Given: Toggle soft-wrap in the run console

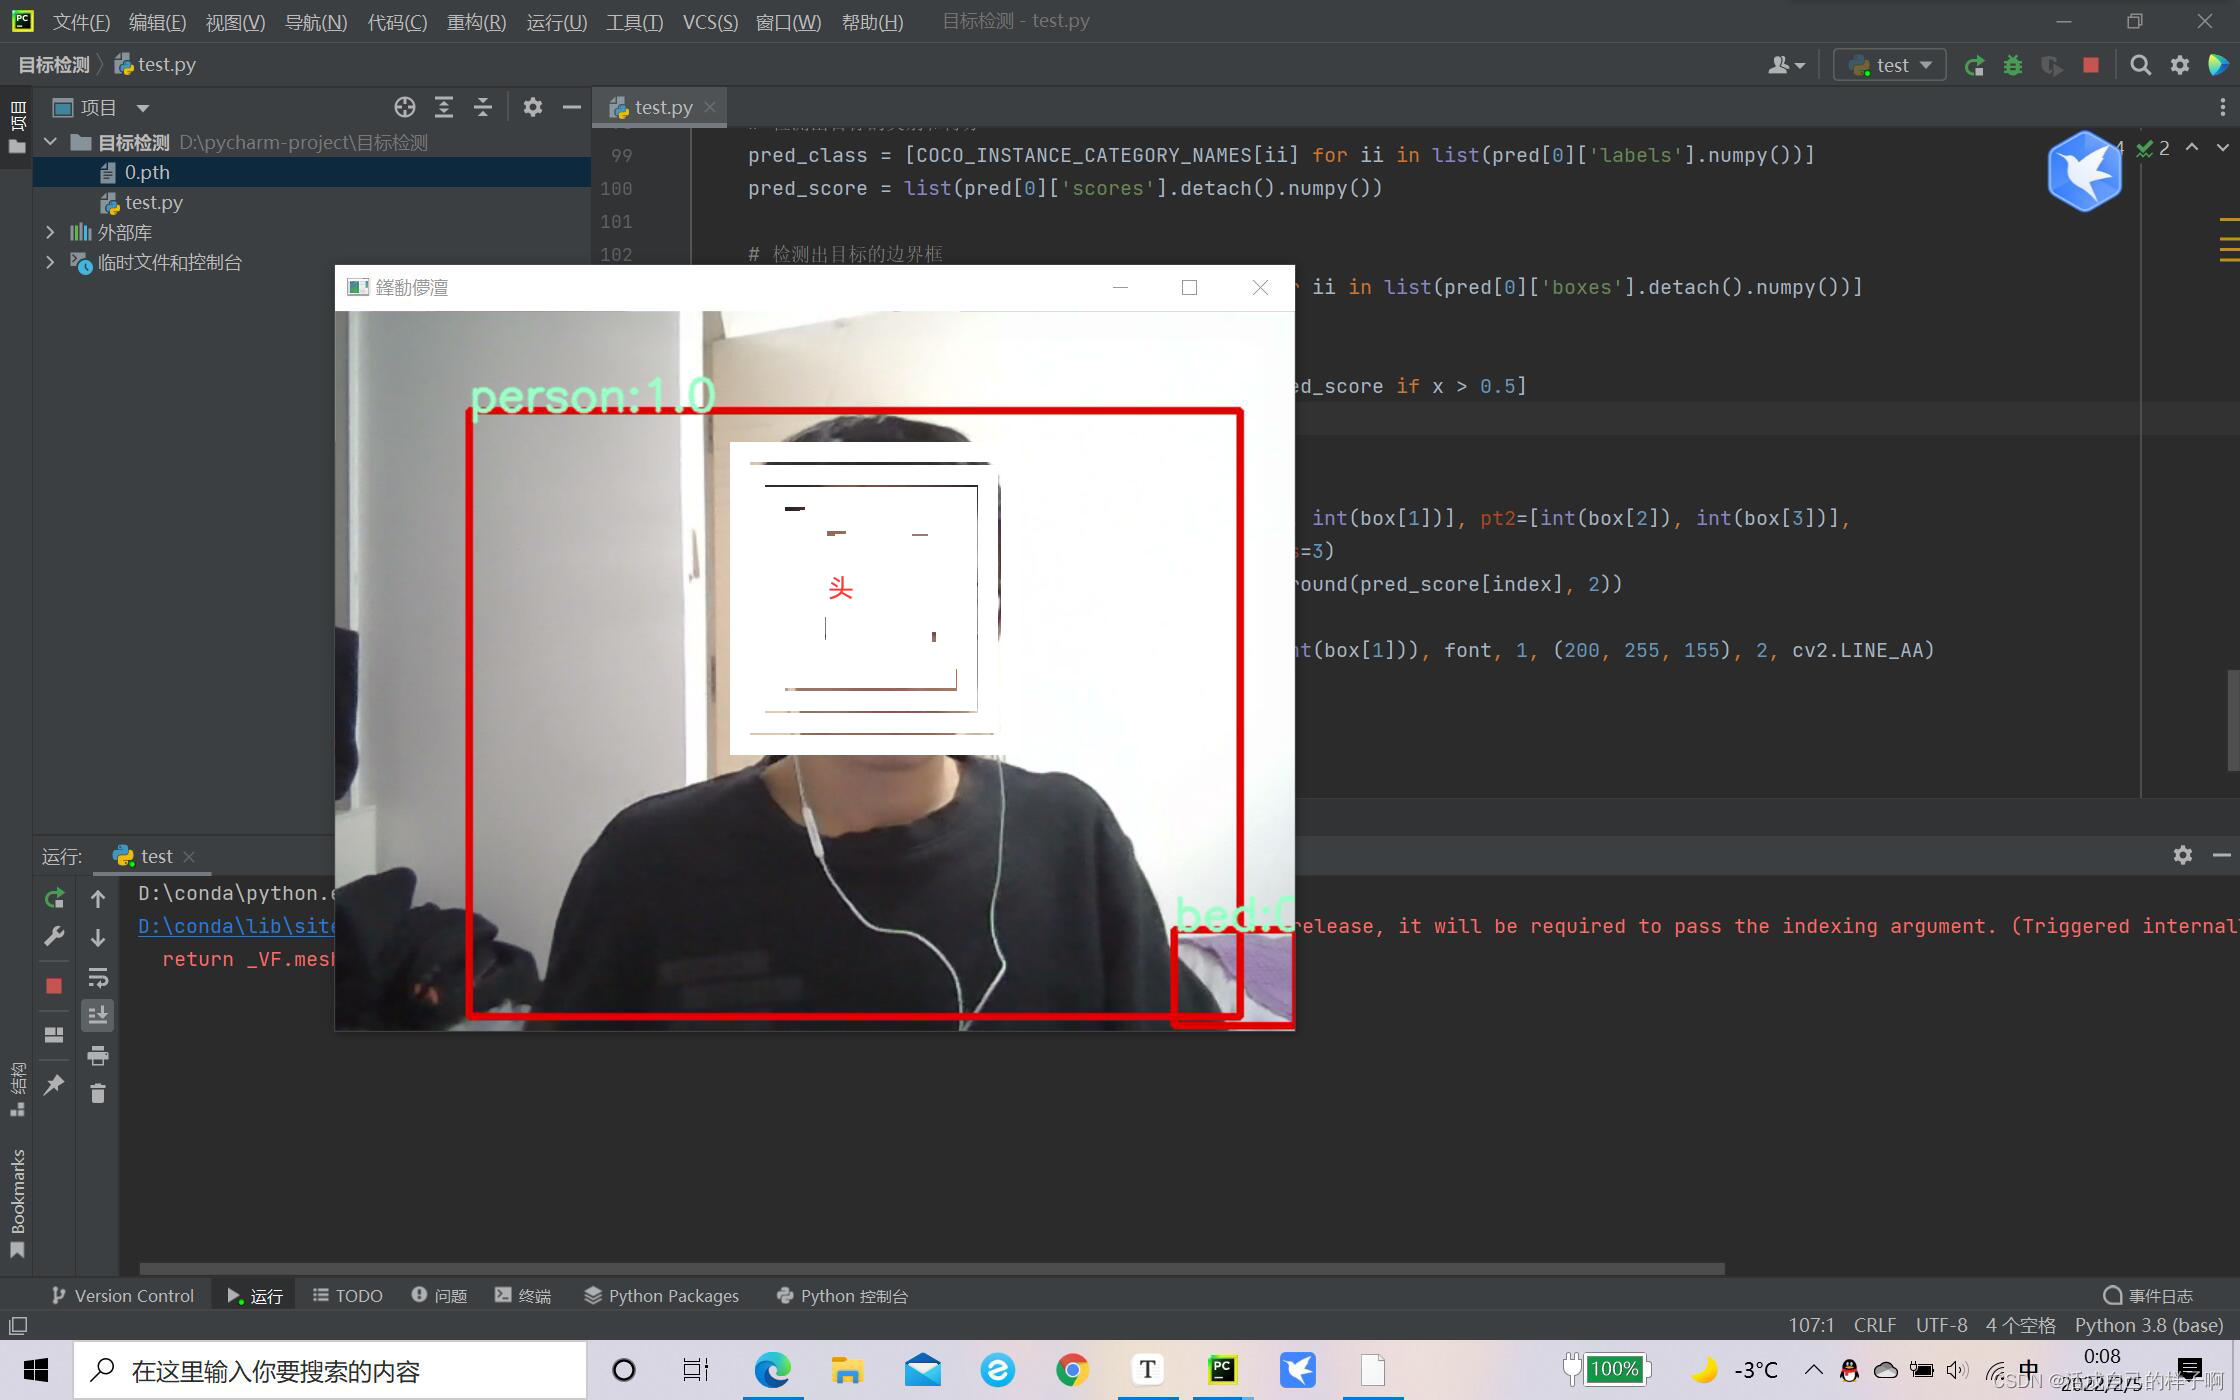Looking at the screenshot, I should [98, 977].
